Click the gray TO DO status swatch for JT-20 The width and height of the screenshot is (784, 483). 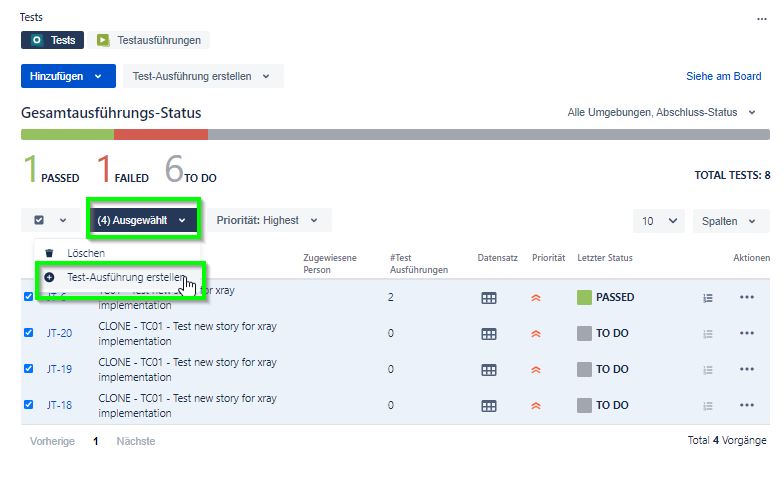coord(584,334)
